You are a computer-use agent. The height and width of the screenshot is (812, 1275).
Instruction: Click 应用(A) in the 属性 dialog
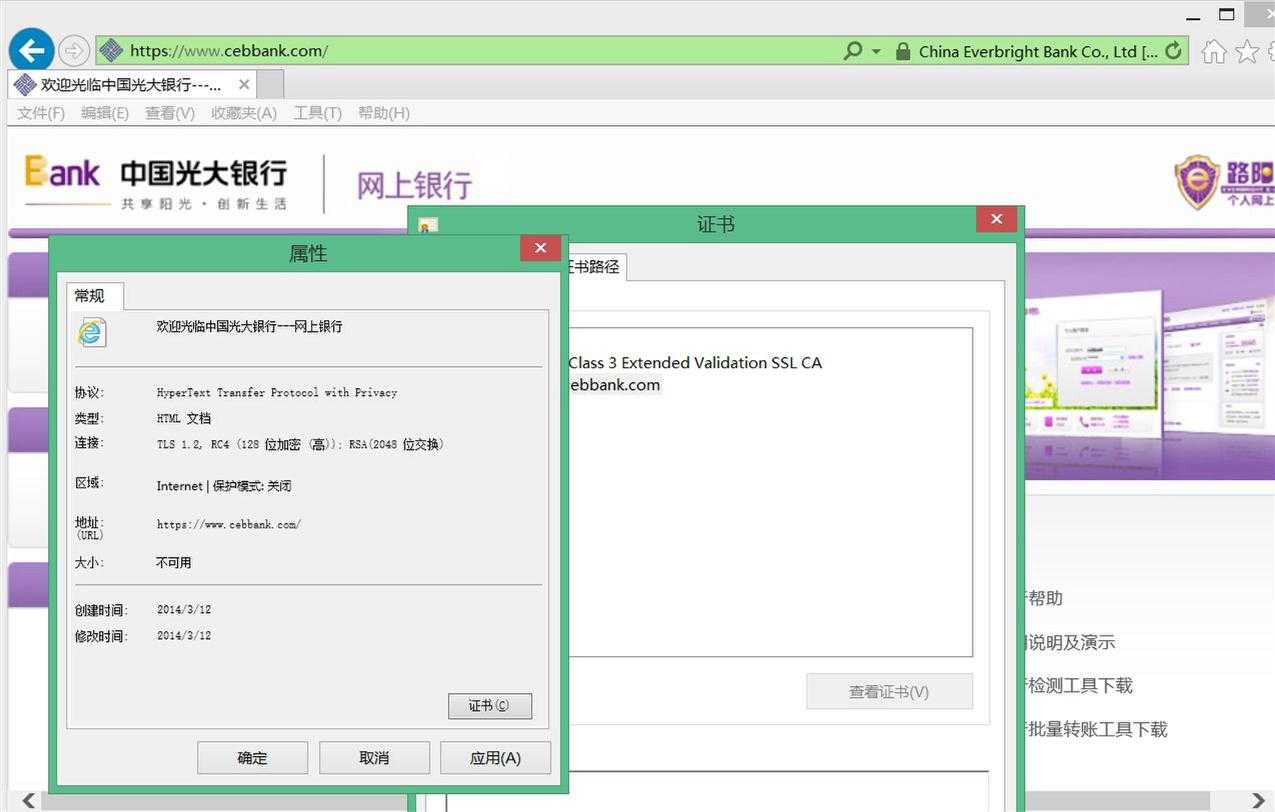click(495, 758)
